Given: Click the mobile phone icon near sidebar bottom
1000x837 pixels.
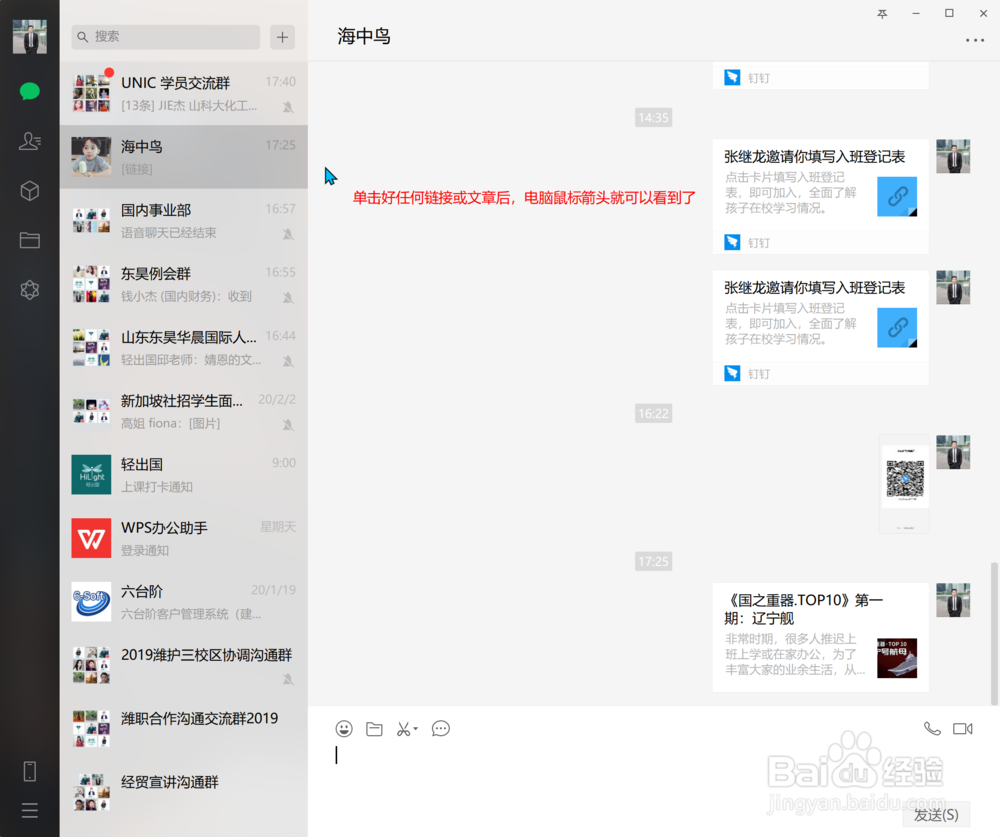Looking at the screenshot, I should (29, 770).
